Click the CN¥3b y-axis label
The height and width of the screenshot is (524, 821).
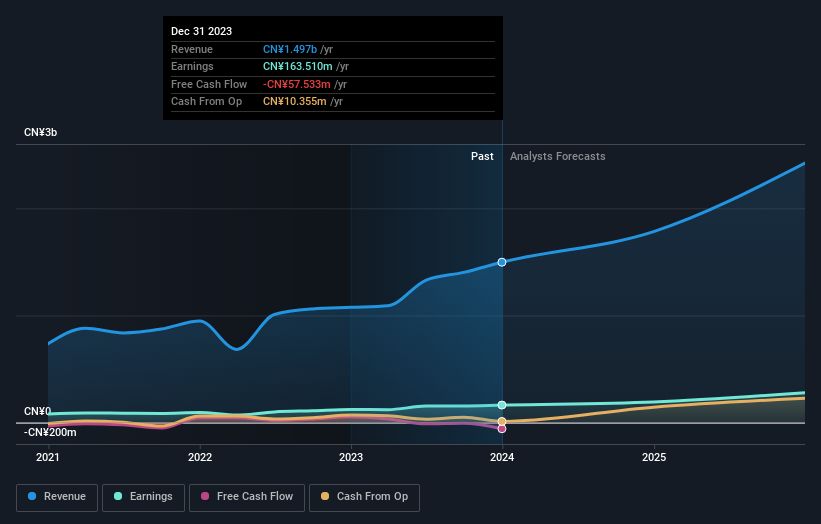click(x=40, y=132)
